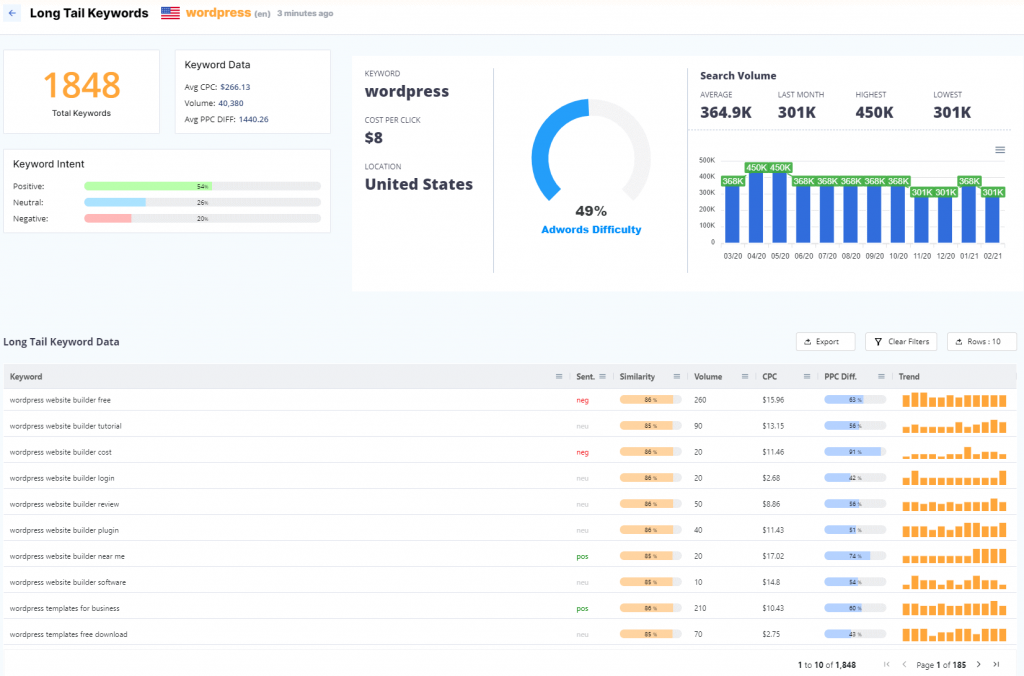
Task: Sort by Similarity column header
Action: [637, 377]
